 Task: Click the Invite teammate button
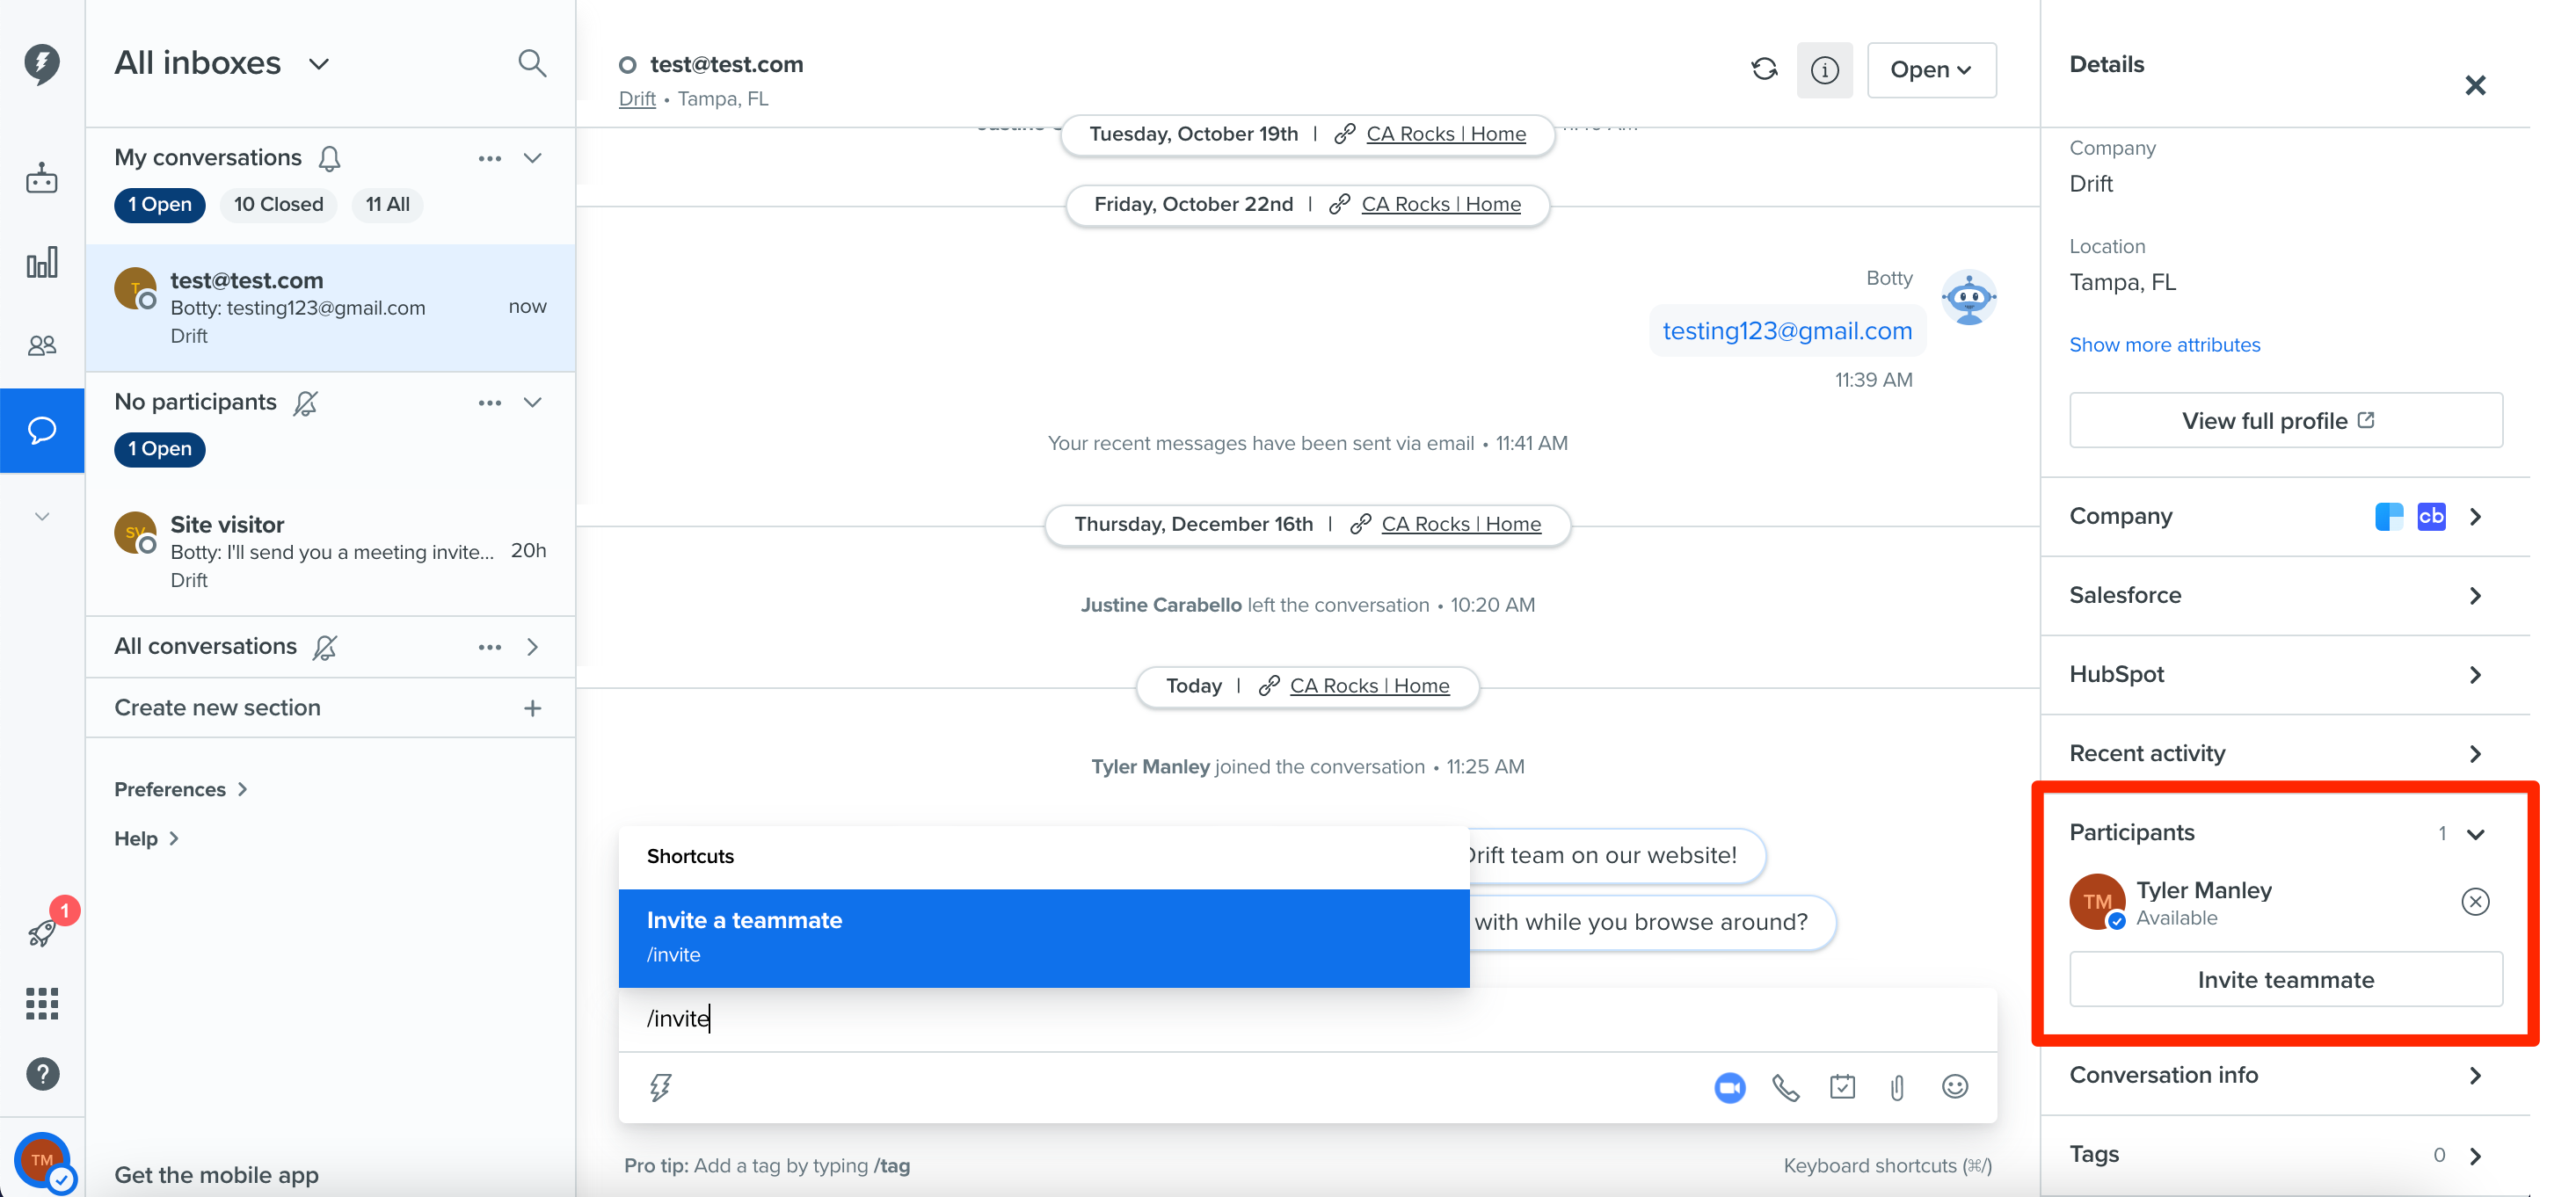tap(2286, 979)
